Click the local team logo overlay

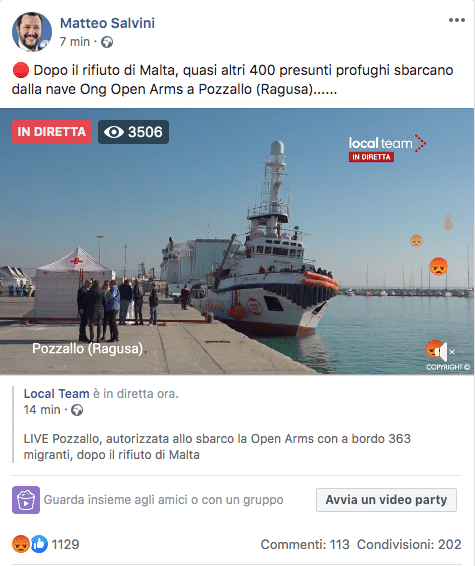click(x=387, y=148)
